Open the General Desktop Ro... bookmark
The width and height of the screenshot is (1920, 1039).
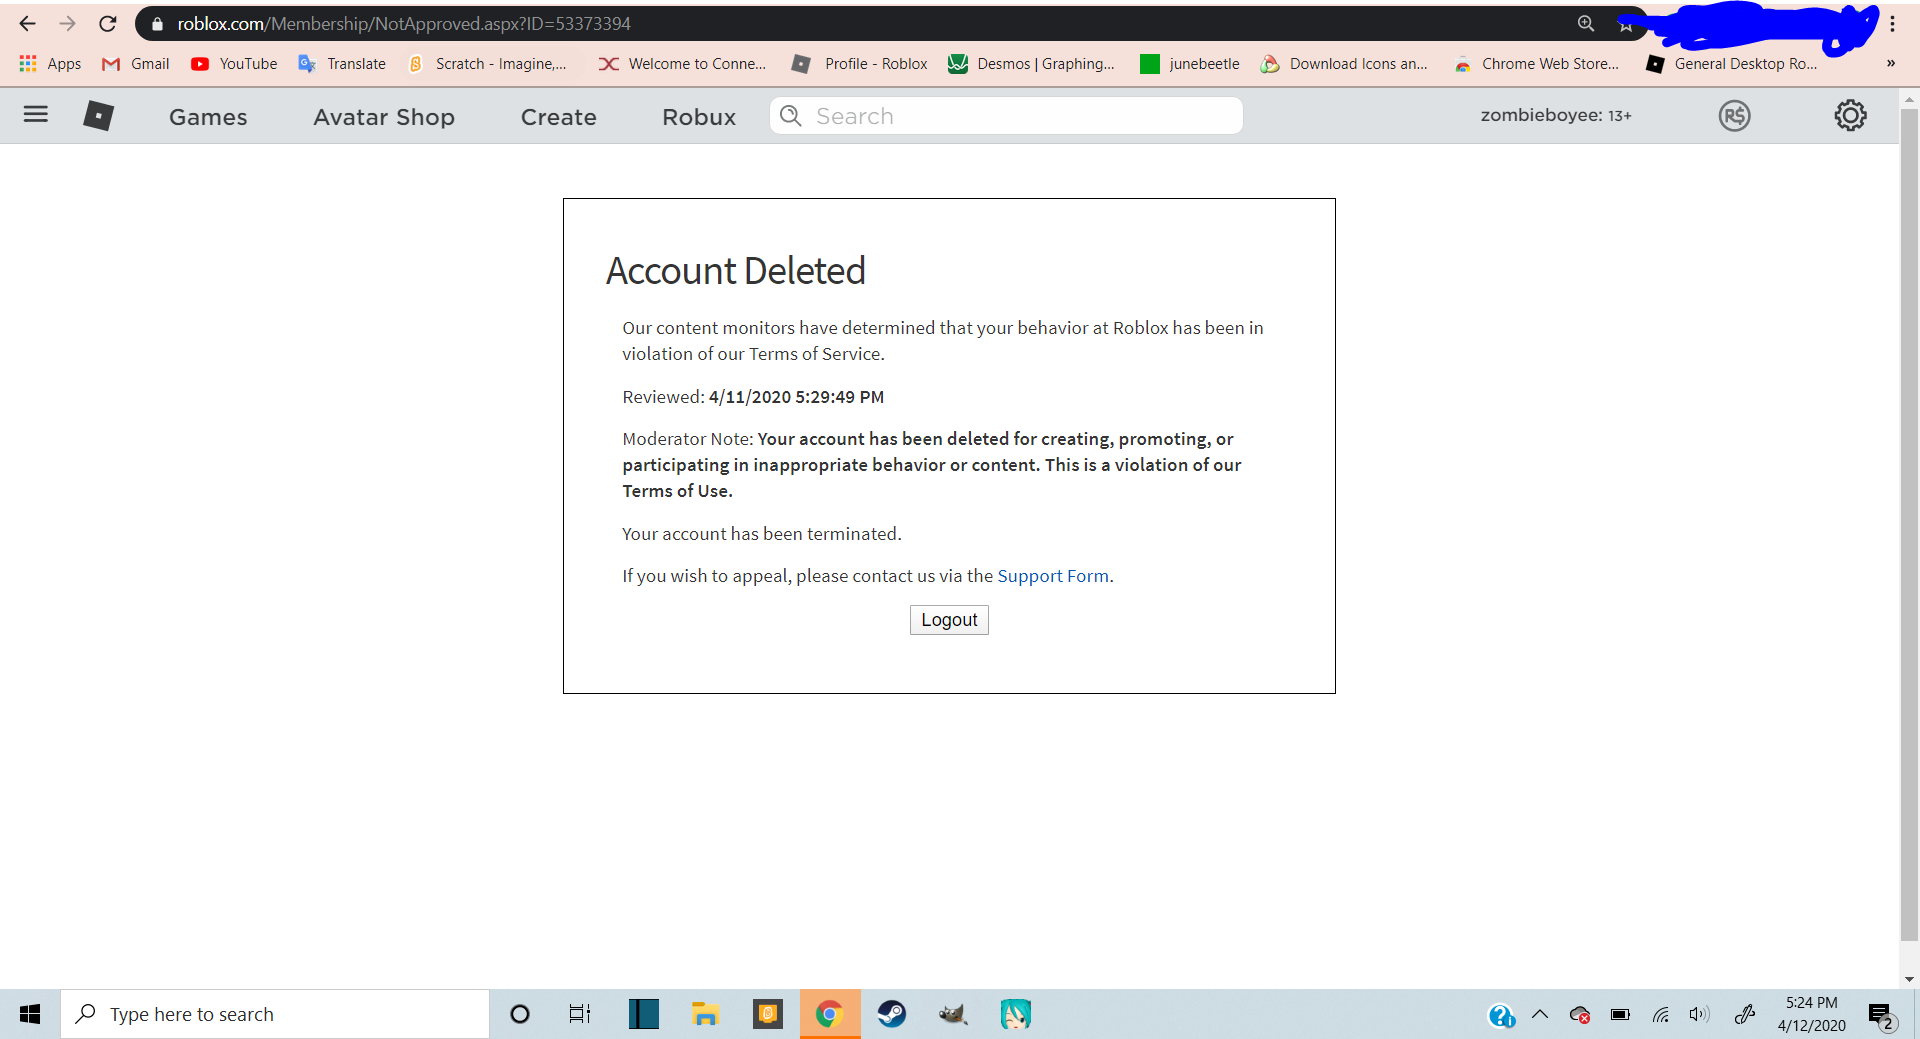1732,64
